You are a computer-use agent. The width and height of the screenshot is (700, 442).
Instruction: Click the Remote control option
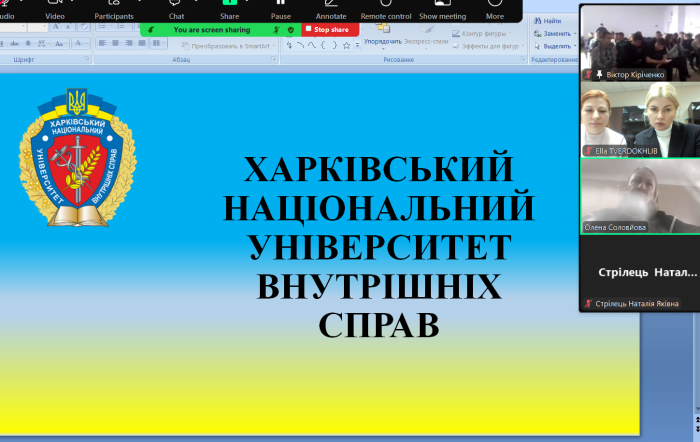[386, 11]
